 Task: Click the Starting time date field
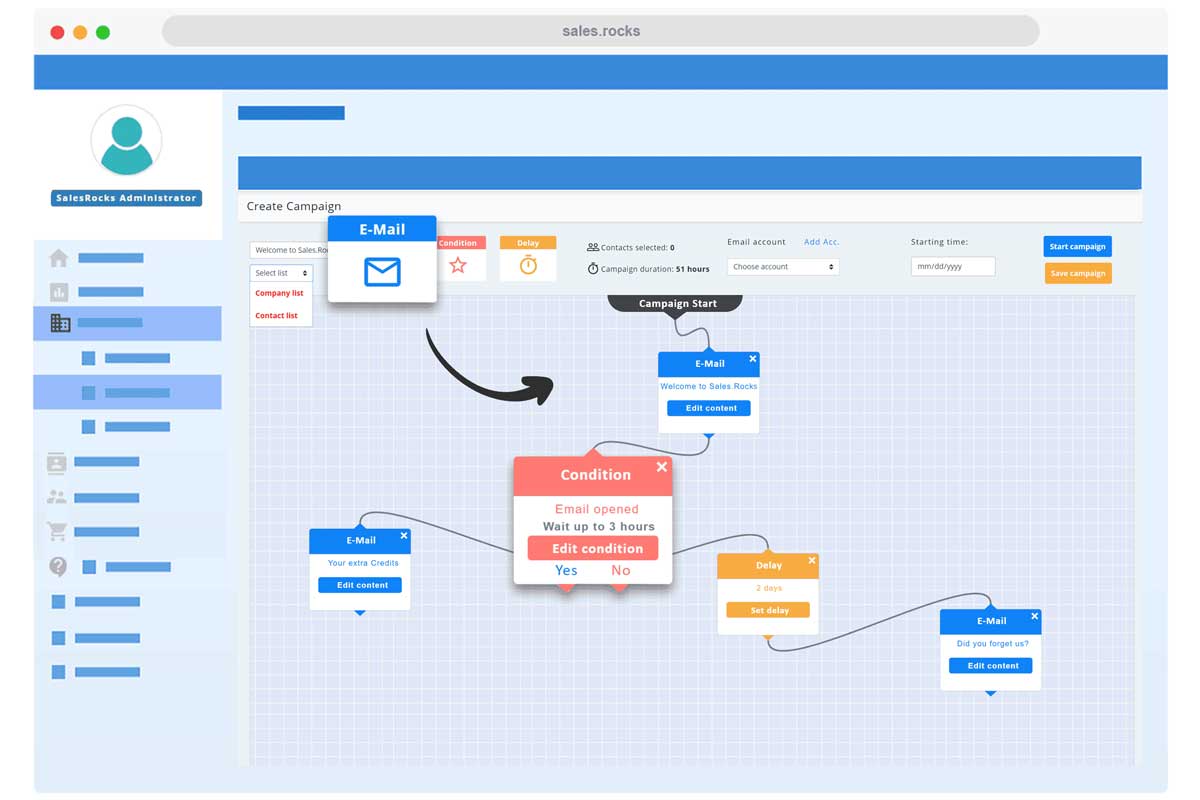(x=952, y=267)
